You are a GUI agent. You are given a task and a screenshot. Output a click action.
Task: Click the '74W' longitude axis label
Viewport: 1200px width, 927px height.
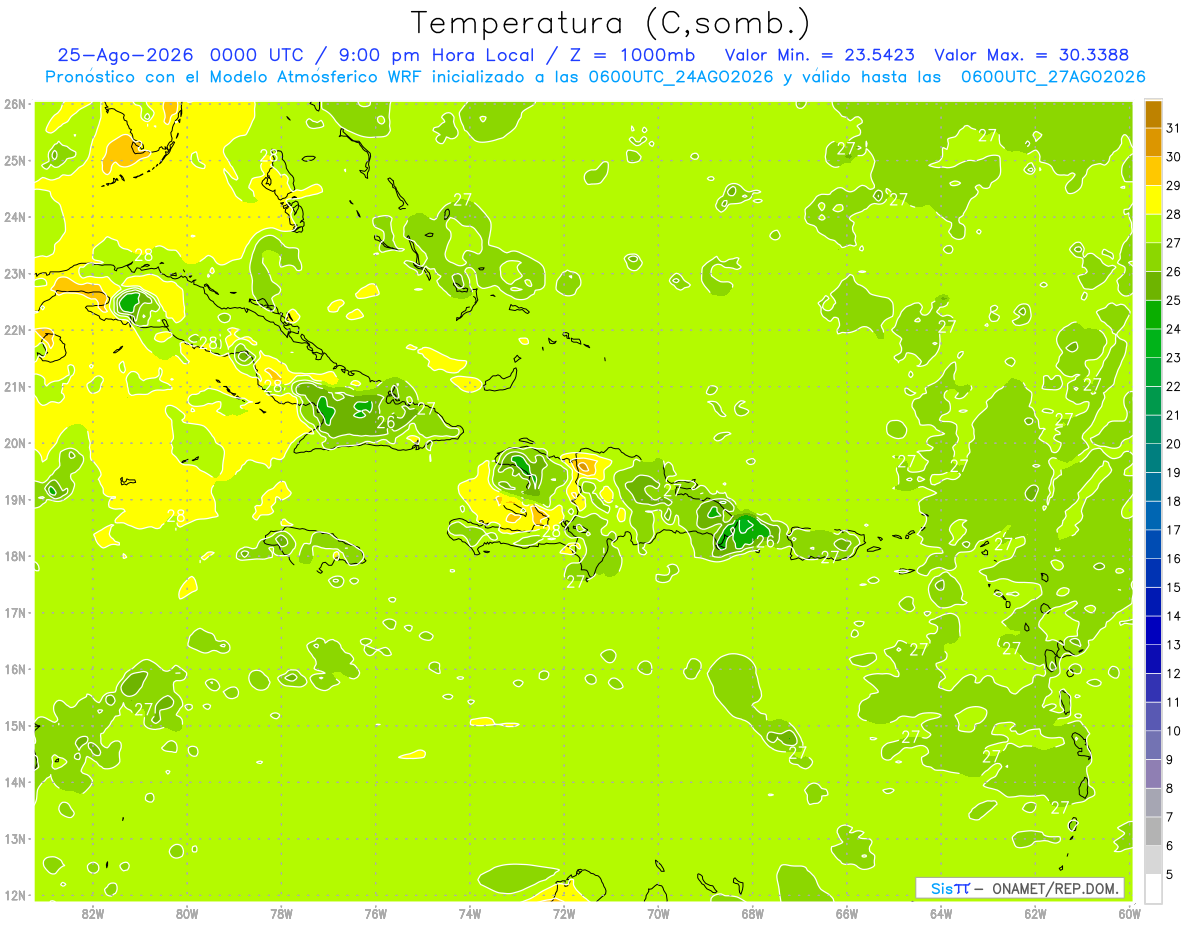[470, 913]
